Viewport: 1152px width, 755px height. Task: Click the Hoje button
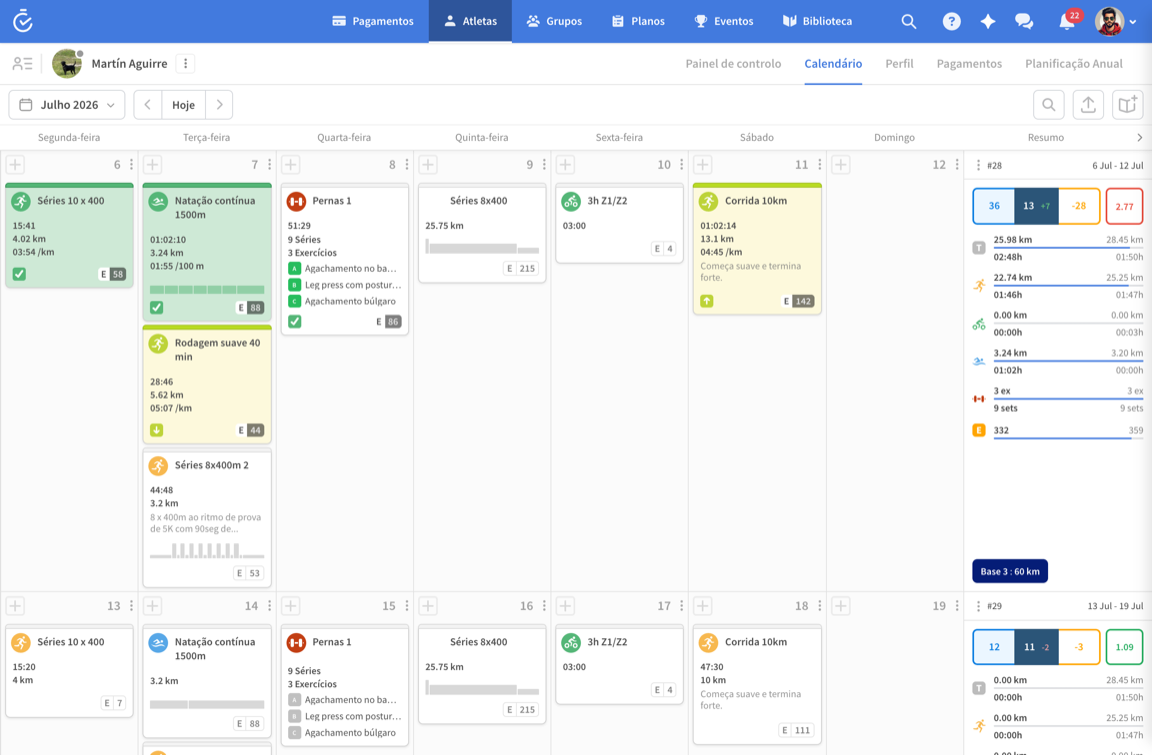[x=184, y=105]
